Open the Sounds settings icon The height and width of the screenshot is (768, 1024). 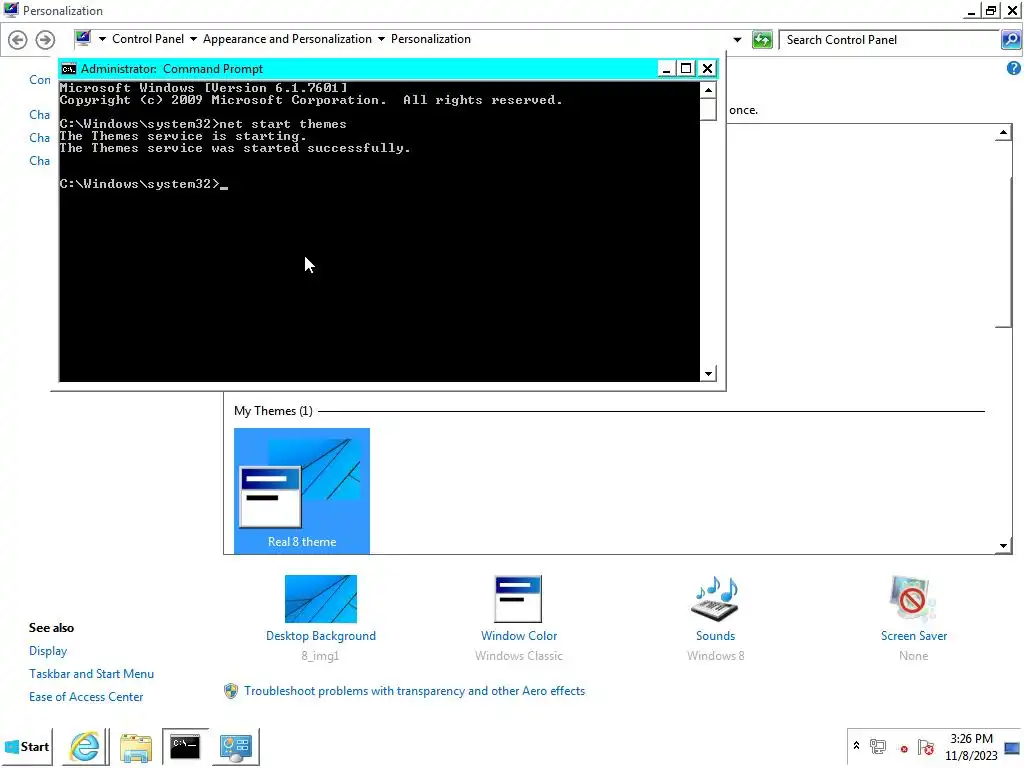(715, 599)
